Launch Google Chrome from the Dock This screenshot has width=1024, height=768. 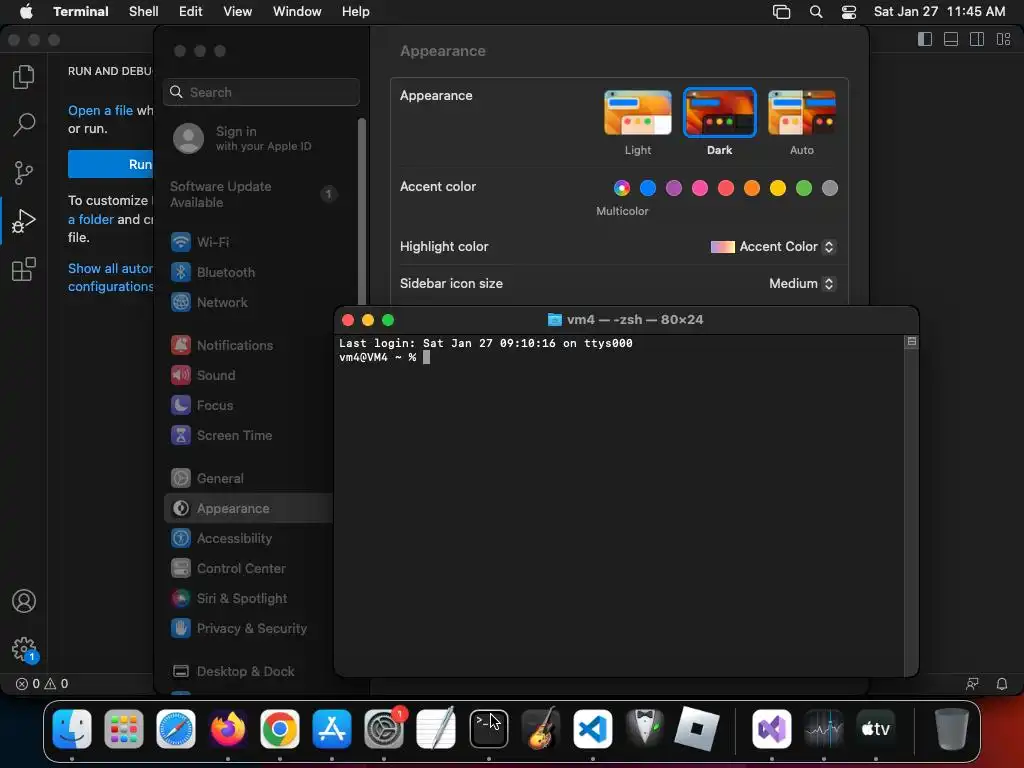point(280,728)
